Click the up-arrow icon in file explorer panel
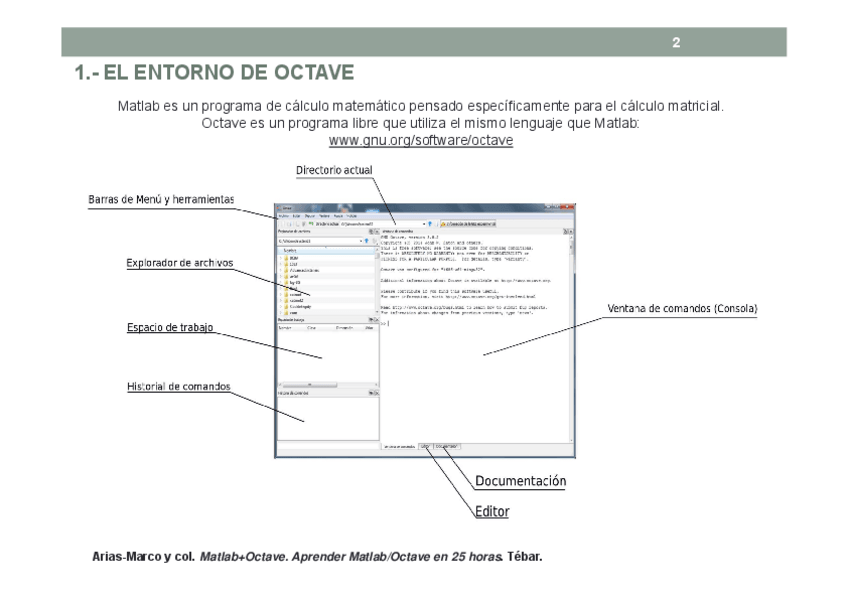The width and height of the screenshot is (848, 599). [367, 241]
